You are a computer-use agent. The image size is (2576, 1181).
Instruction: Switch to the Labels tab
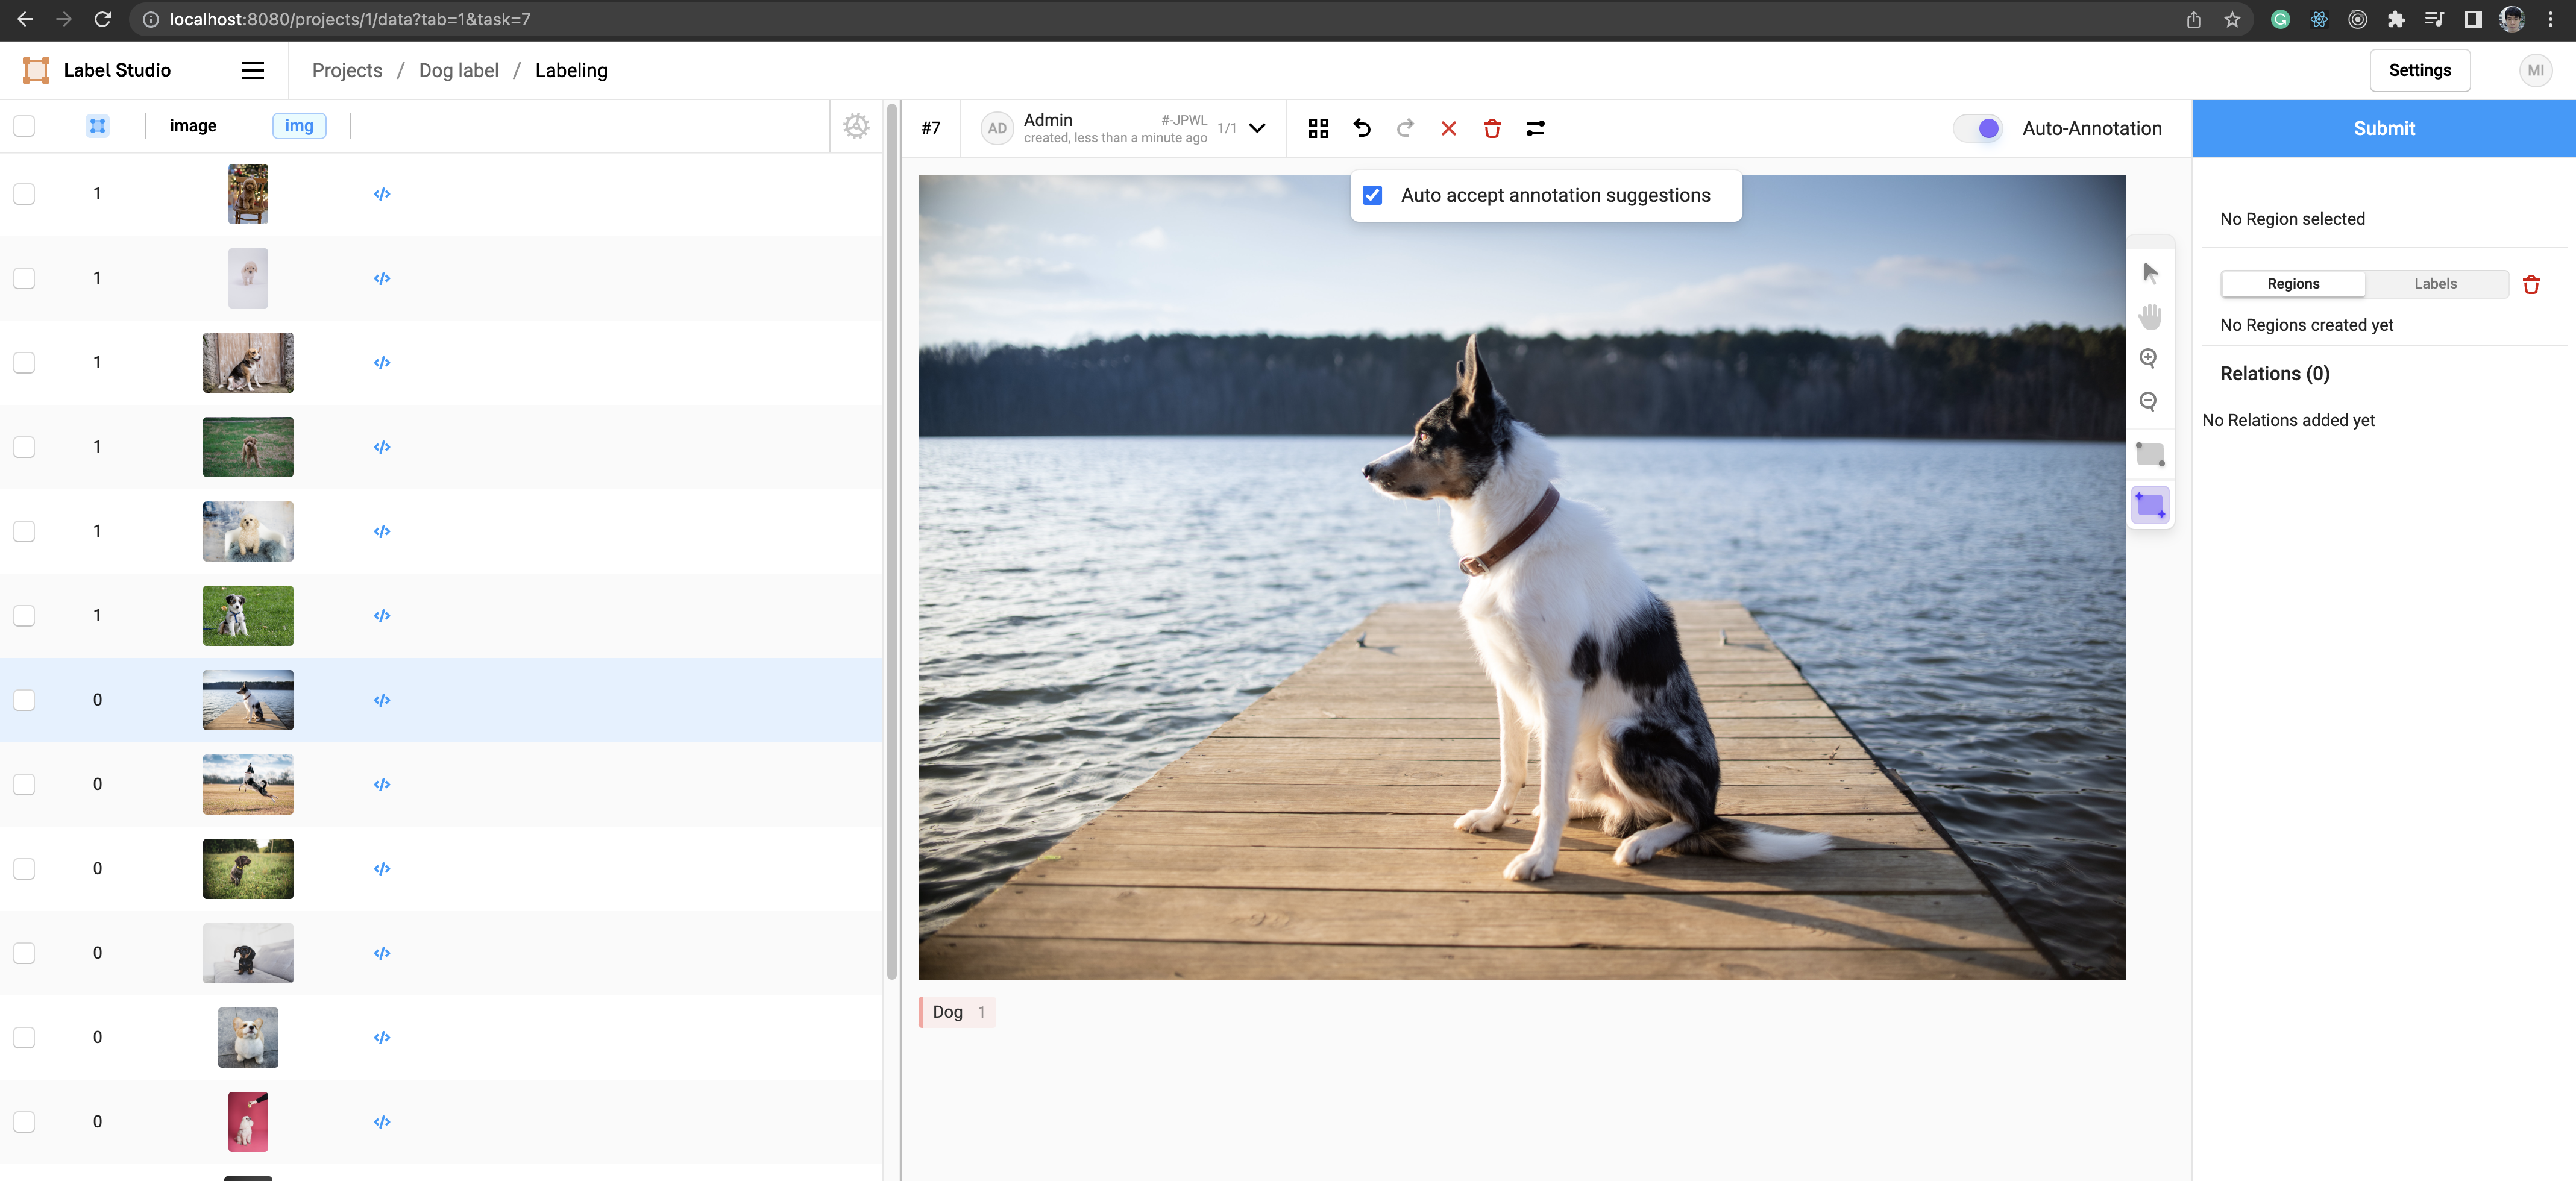coord(2435,284)
